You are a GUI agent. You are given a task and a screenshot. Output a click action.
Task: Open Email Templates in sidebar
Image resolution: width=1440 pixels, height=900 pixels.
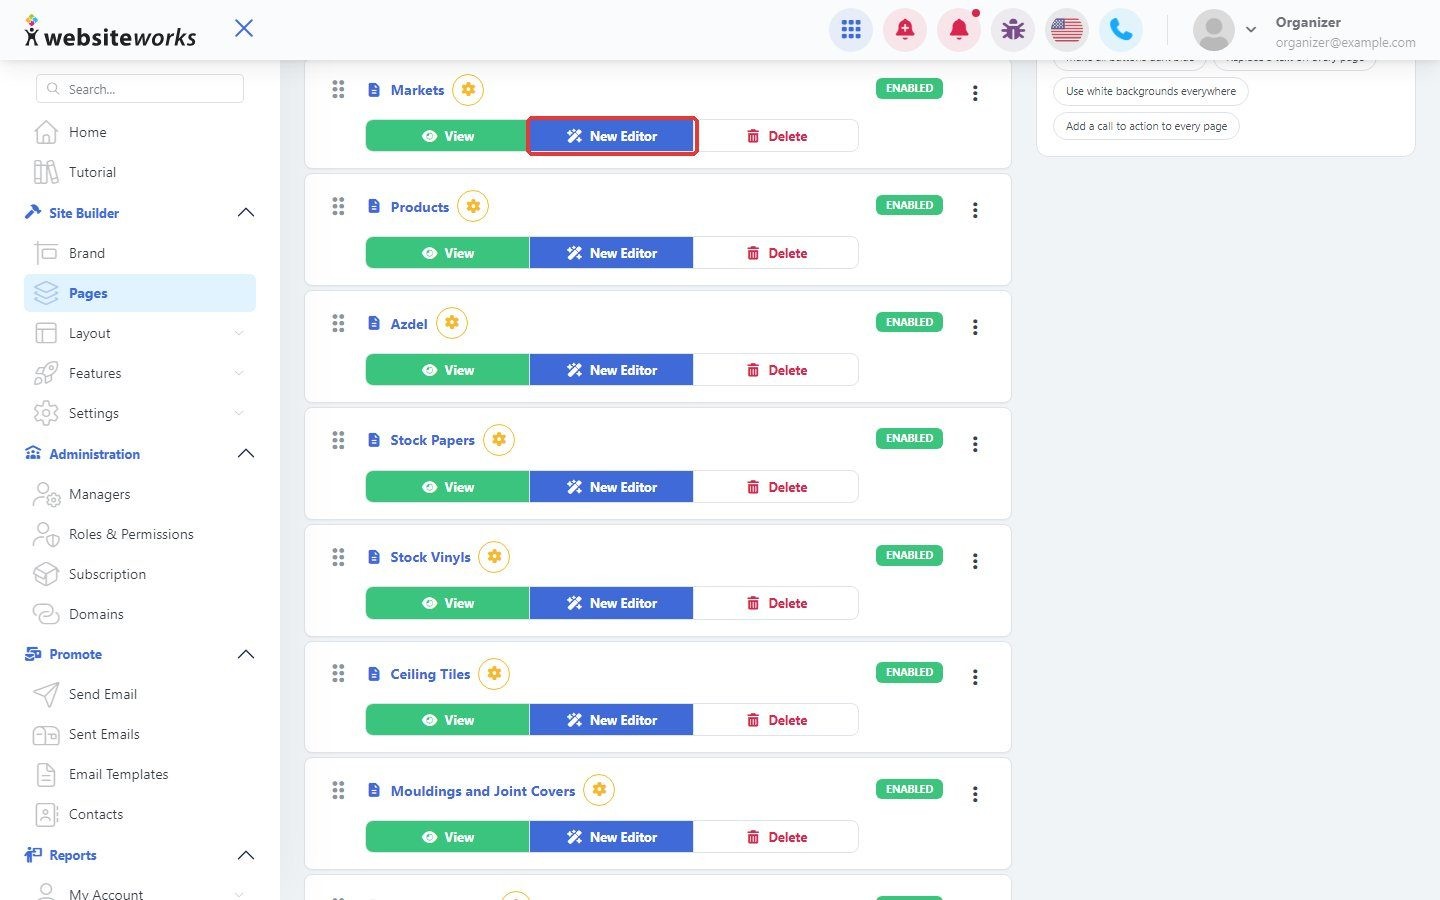[x=140, y=774]
